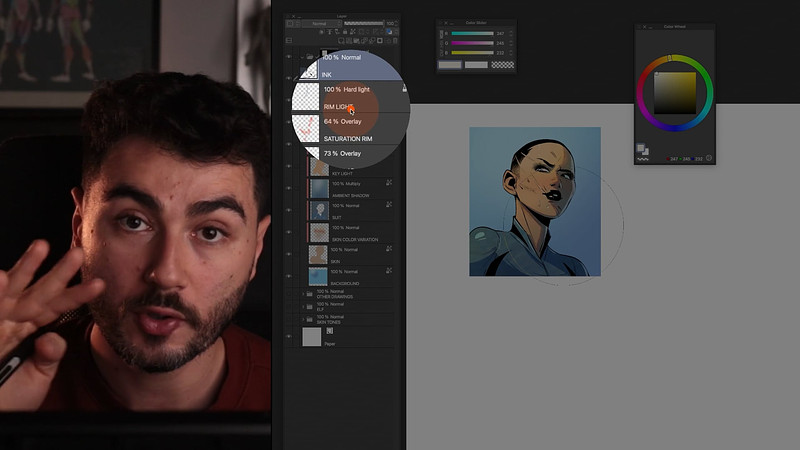
Task: Click the layer mask icon with white square
Action: click(380, 40)
